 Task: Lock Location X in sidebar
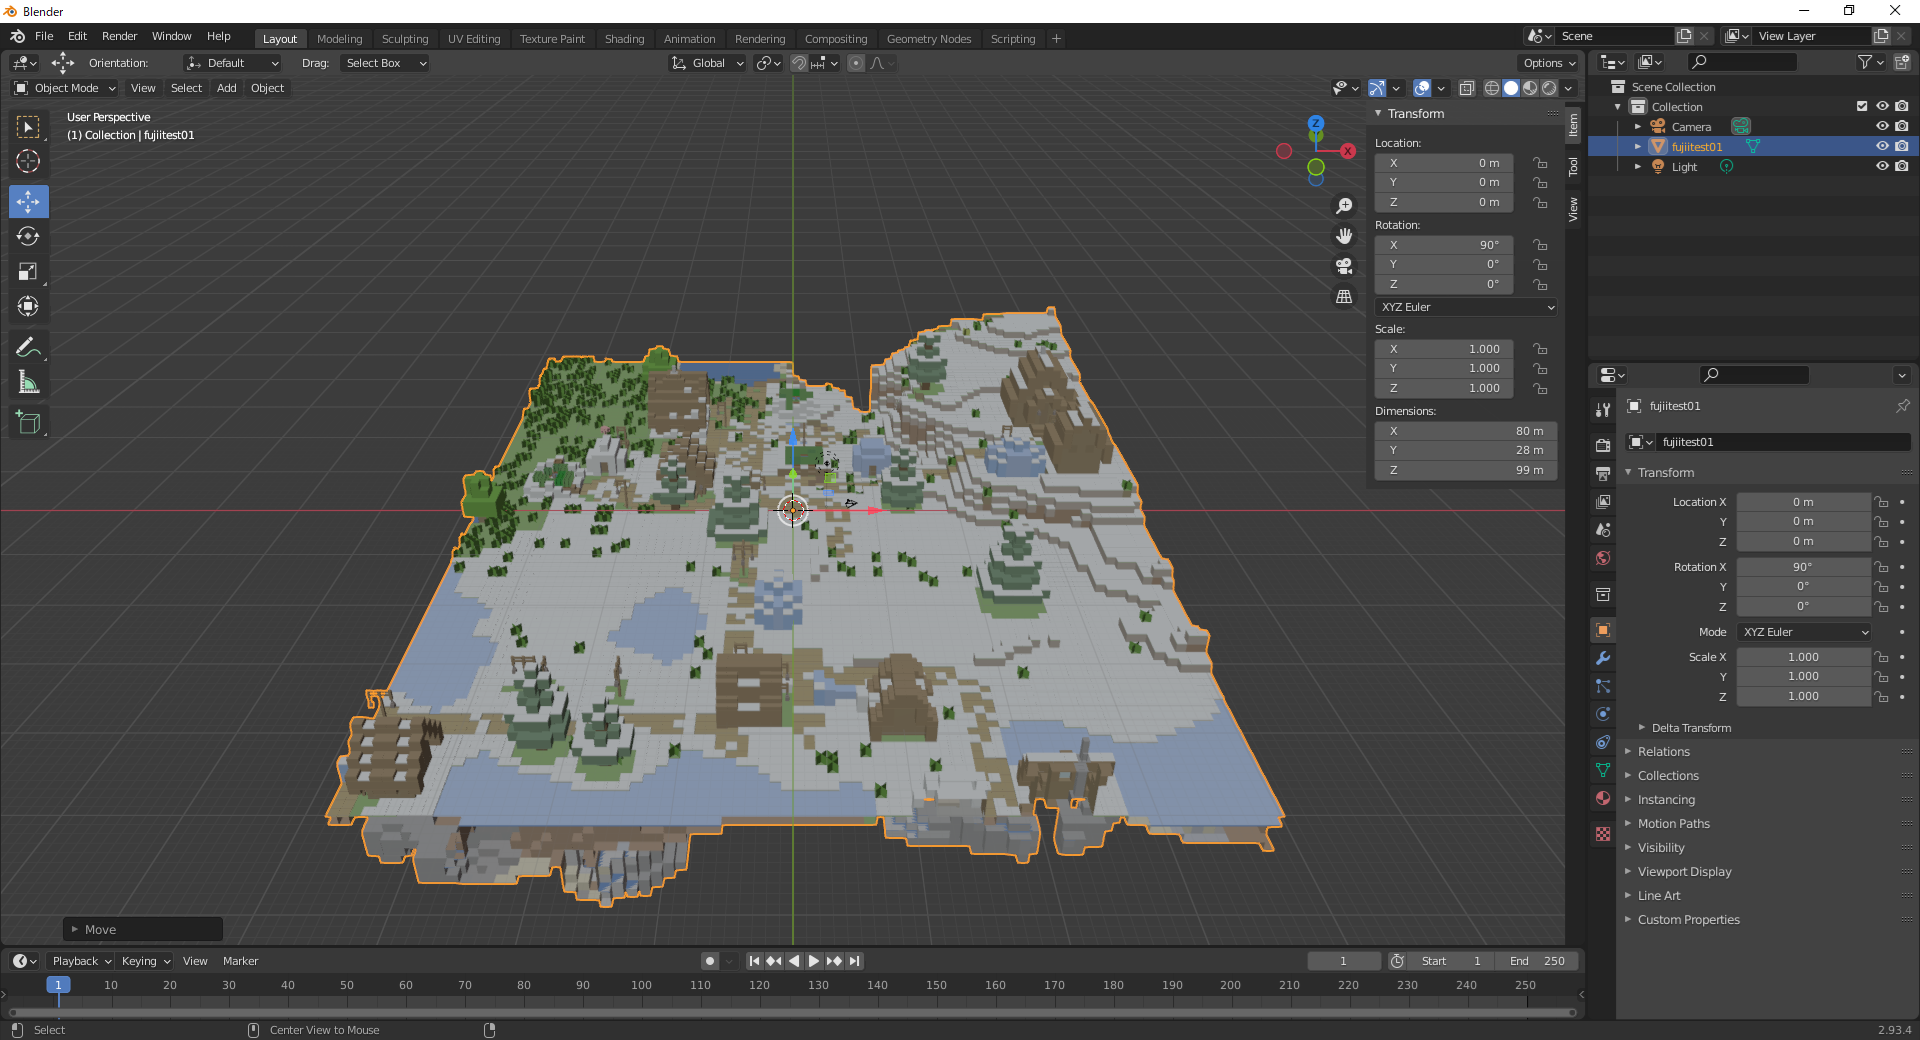[x=1540, y=163]
